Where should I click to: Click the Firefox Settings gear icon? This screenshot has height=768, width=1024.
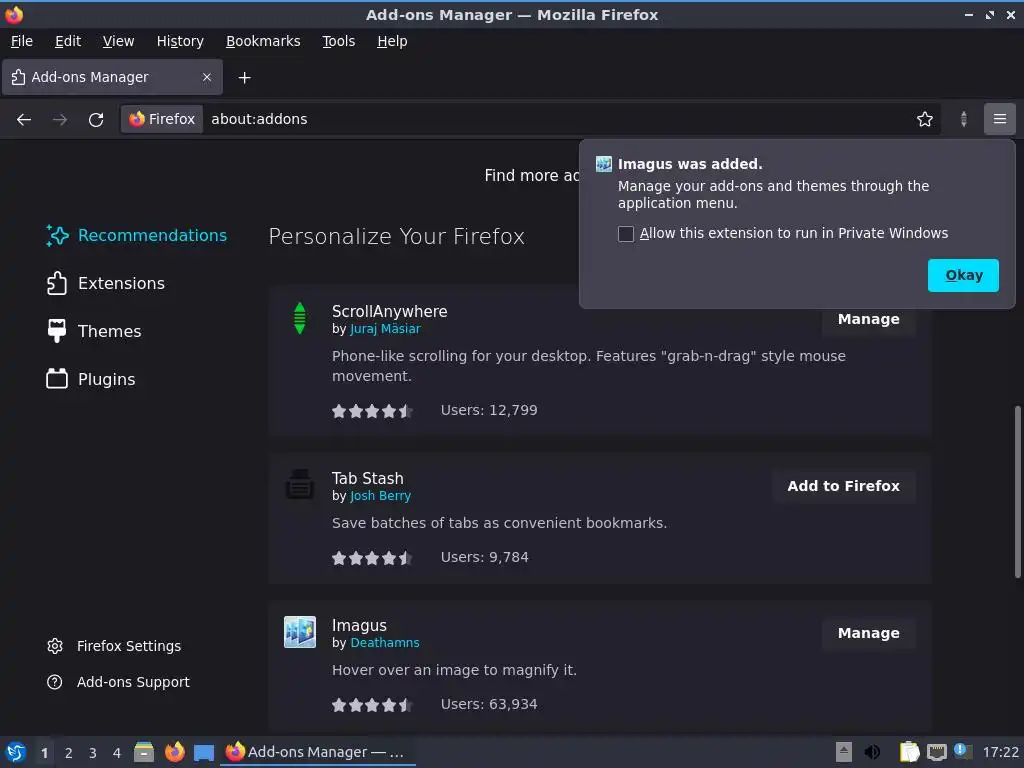pyautogui.click(x=55, y=646)
